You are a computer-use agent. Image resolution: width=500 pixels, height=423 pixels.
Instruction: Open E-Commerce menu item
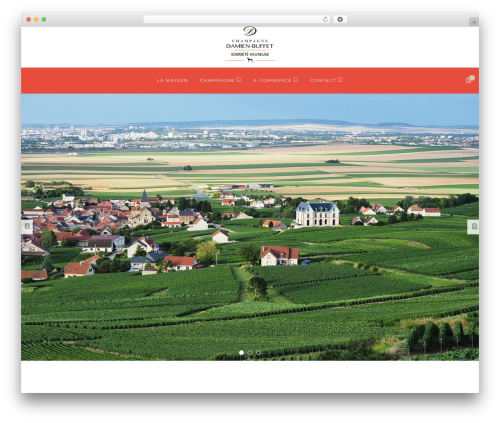272,80
